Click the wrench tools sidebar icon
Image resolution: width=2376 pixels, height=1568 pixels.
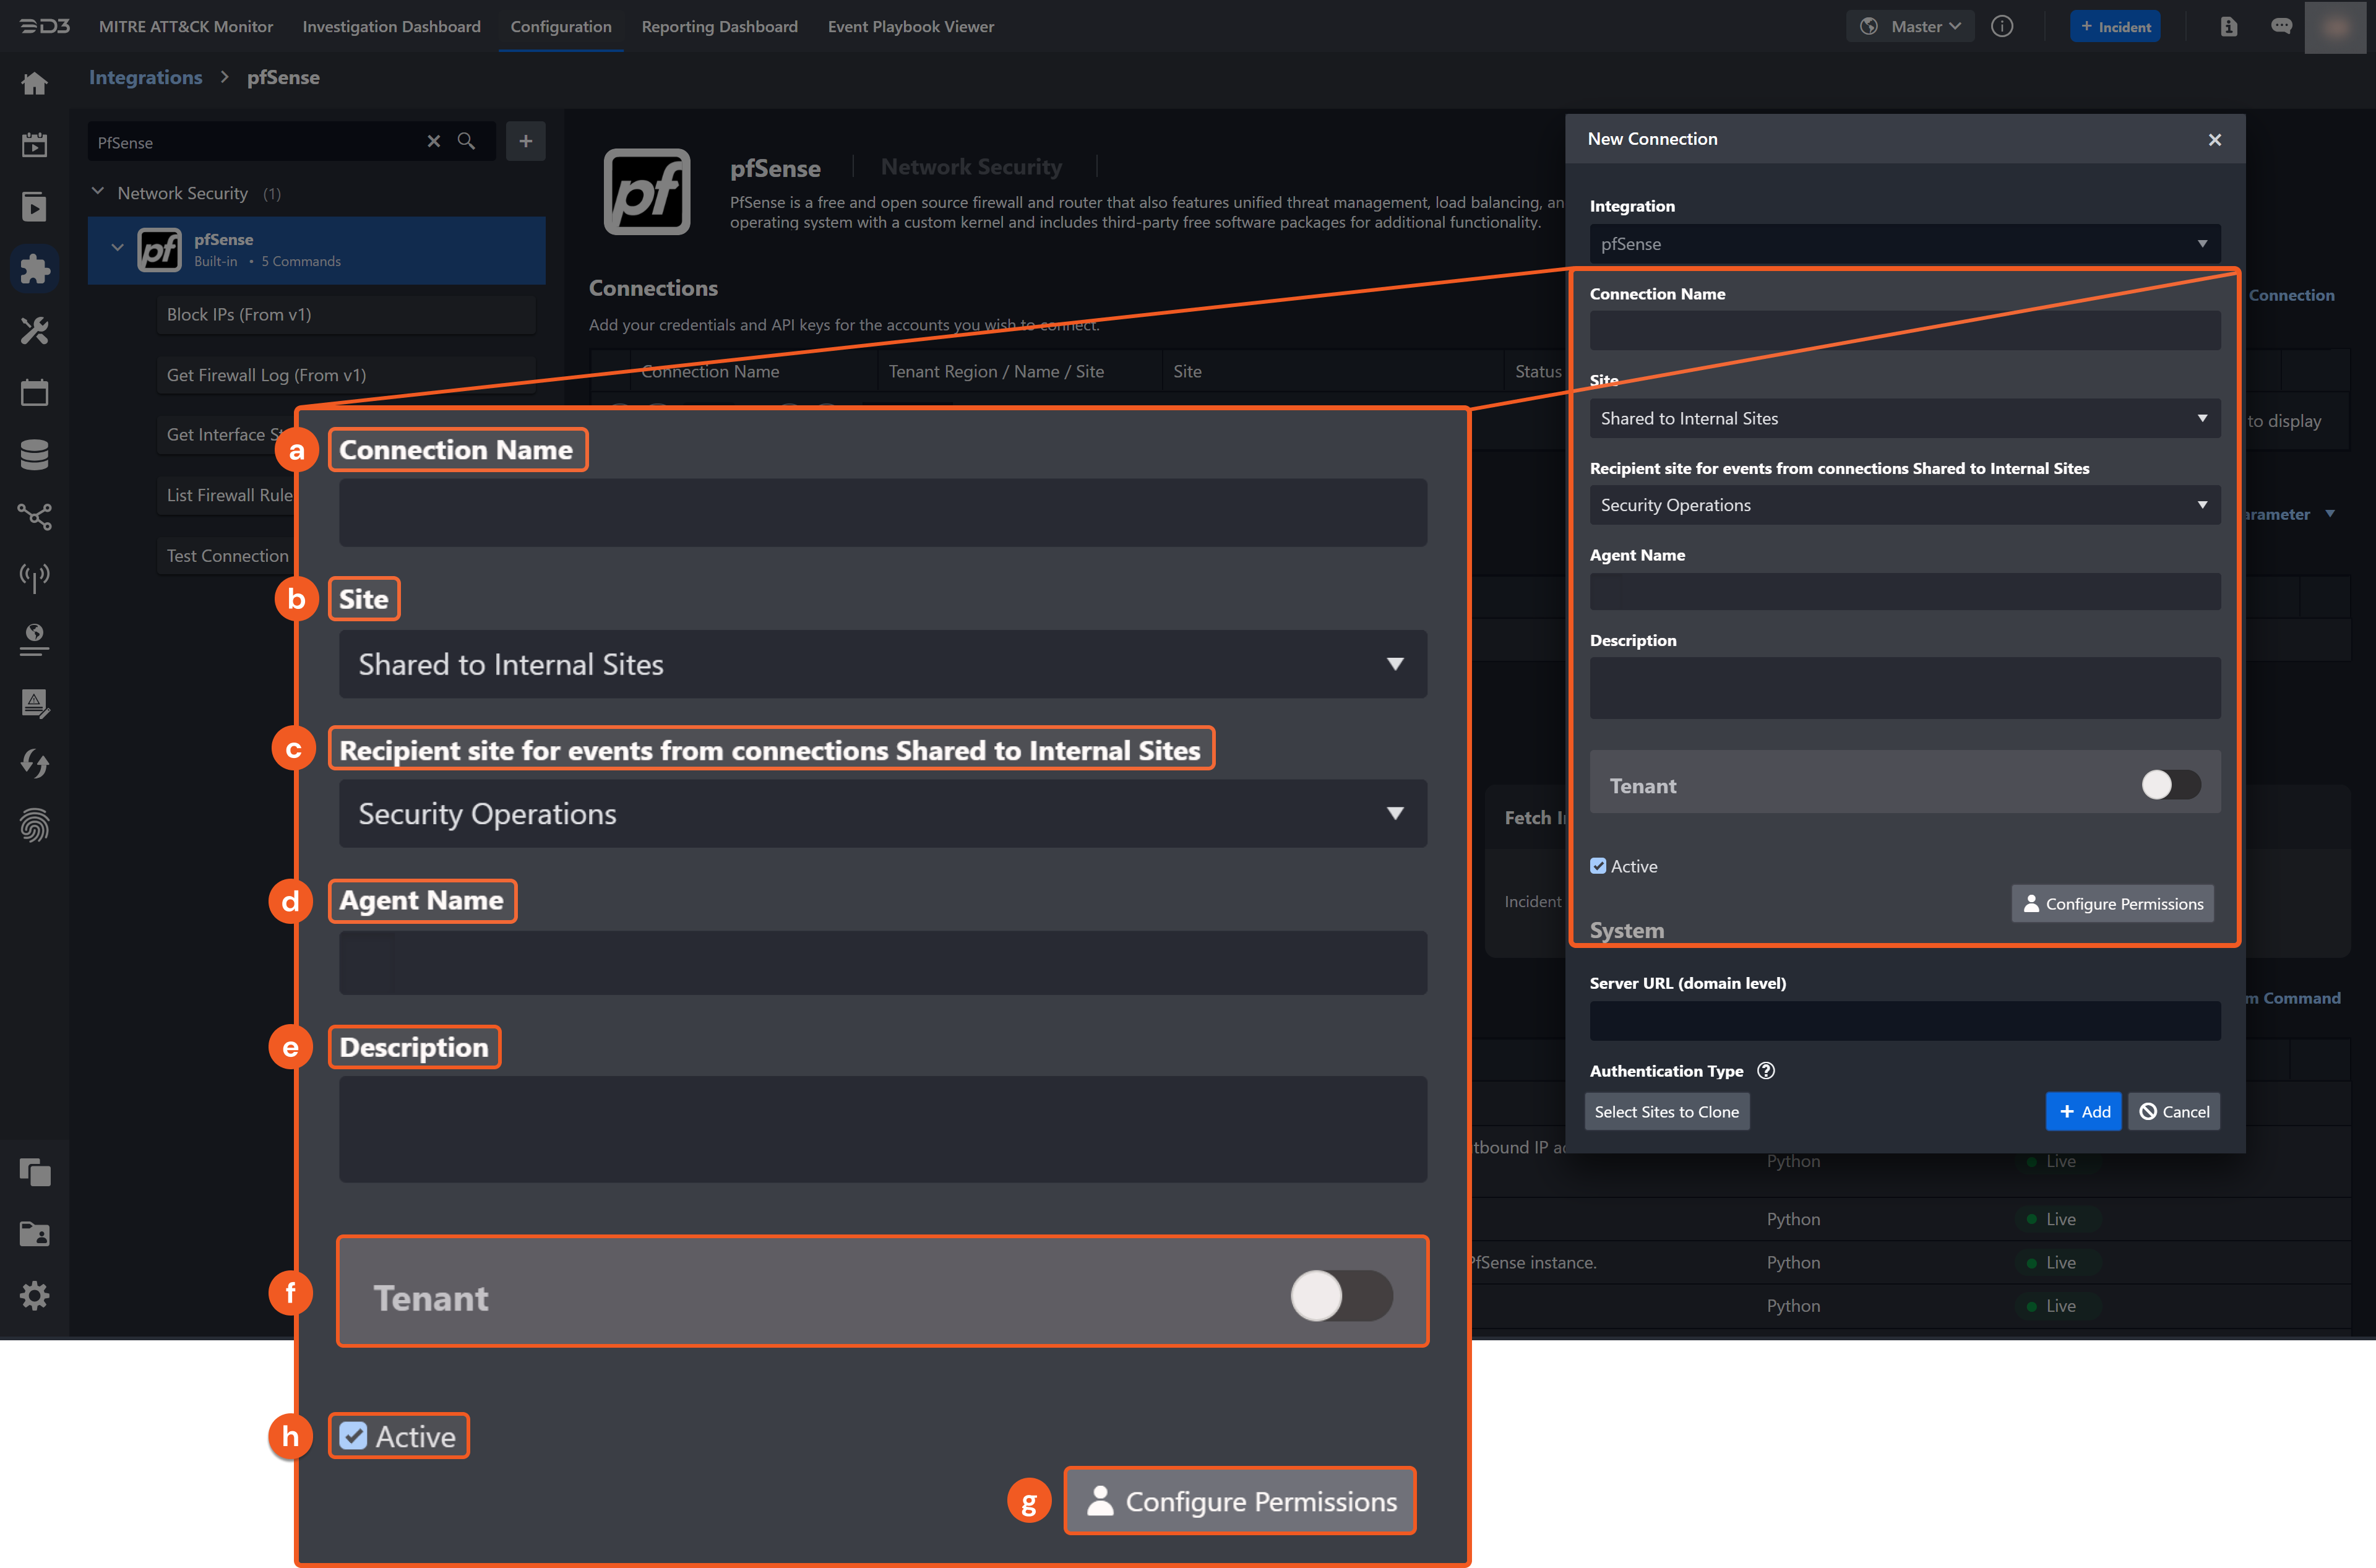34,330
